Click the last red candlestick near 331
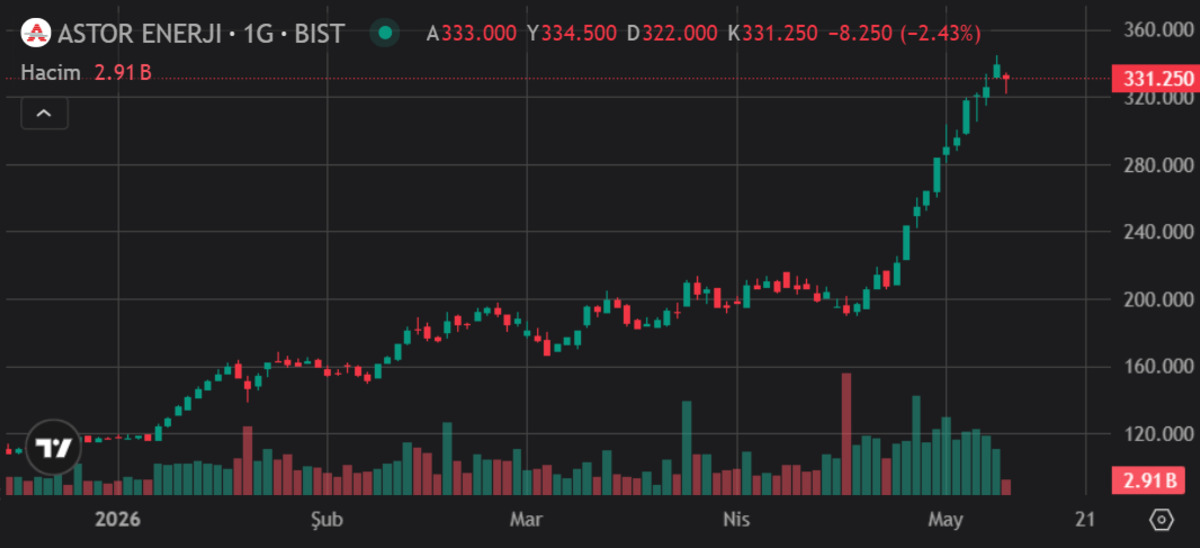The image size is (1200, 548). coord(1006,83)
